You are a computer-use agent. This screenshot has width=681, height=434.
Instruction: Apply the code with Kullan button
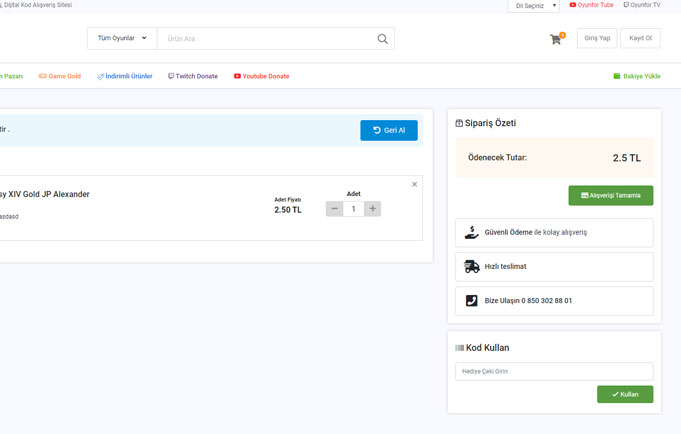point(624,394)
